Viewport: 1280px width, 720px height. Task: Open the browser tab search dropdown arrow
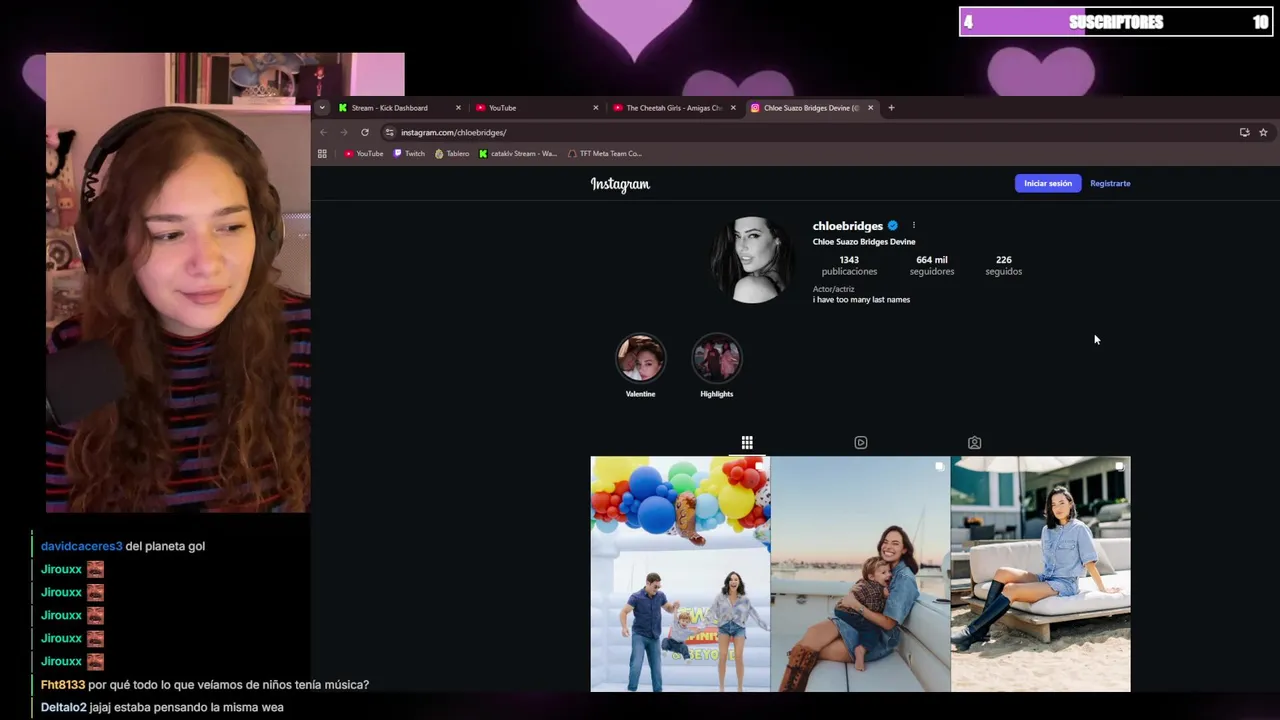click(322, 108)
